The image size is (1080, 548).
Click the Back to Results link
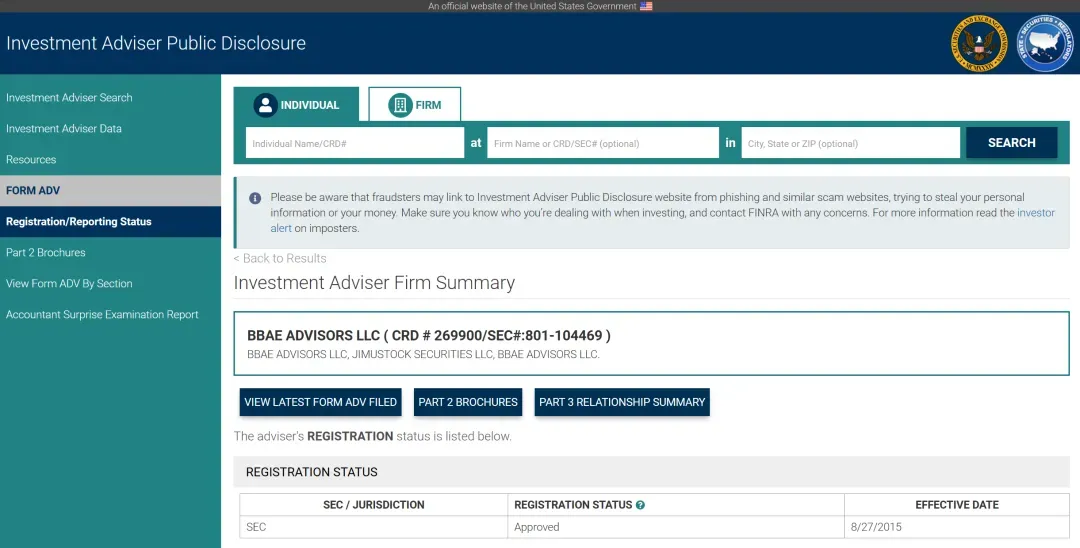pyautogui.click(x=280, y=258)
